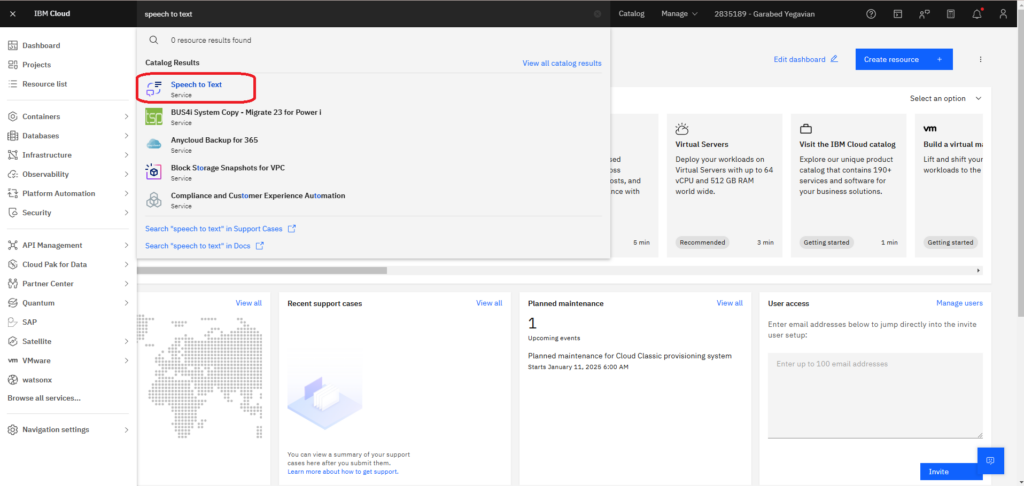The image size is (1024, 486).
Task: Clear the search field text
Action: pos(598,14)
